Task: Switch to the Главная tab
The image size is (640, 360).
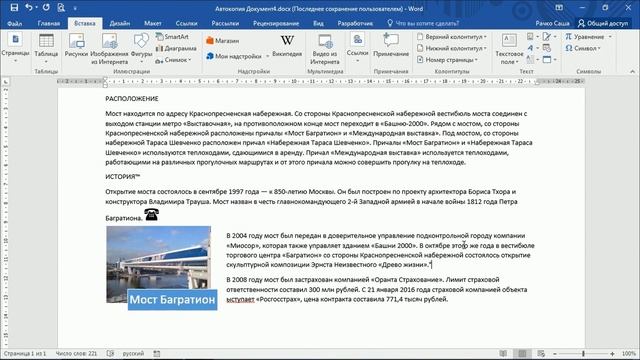Action: point(49,23)
